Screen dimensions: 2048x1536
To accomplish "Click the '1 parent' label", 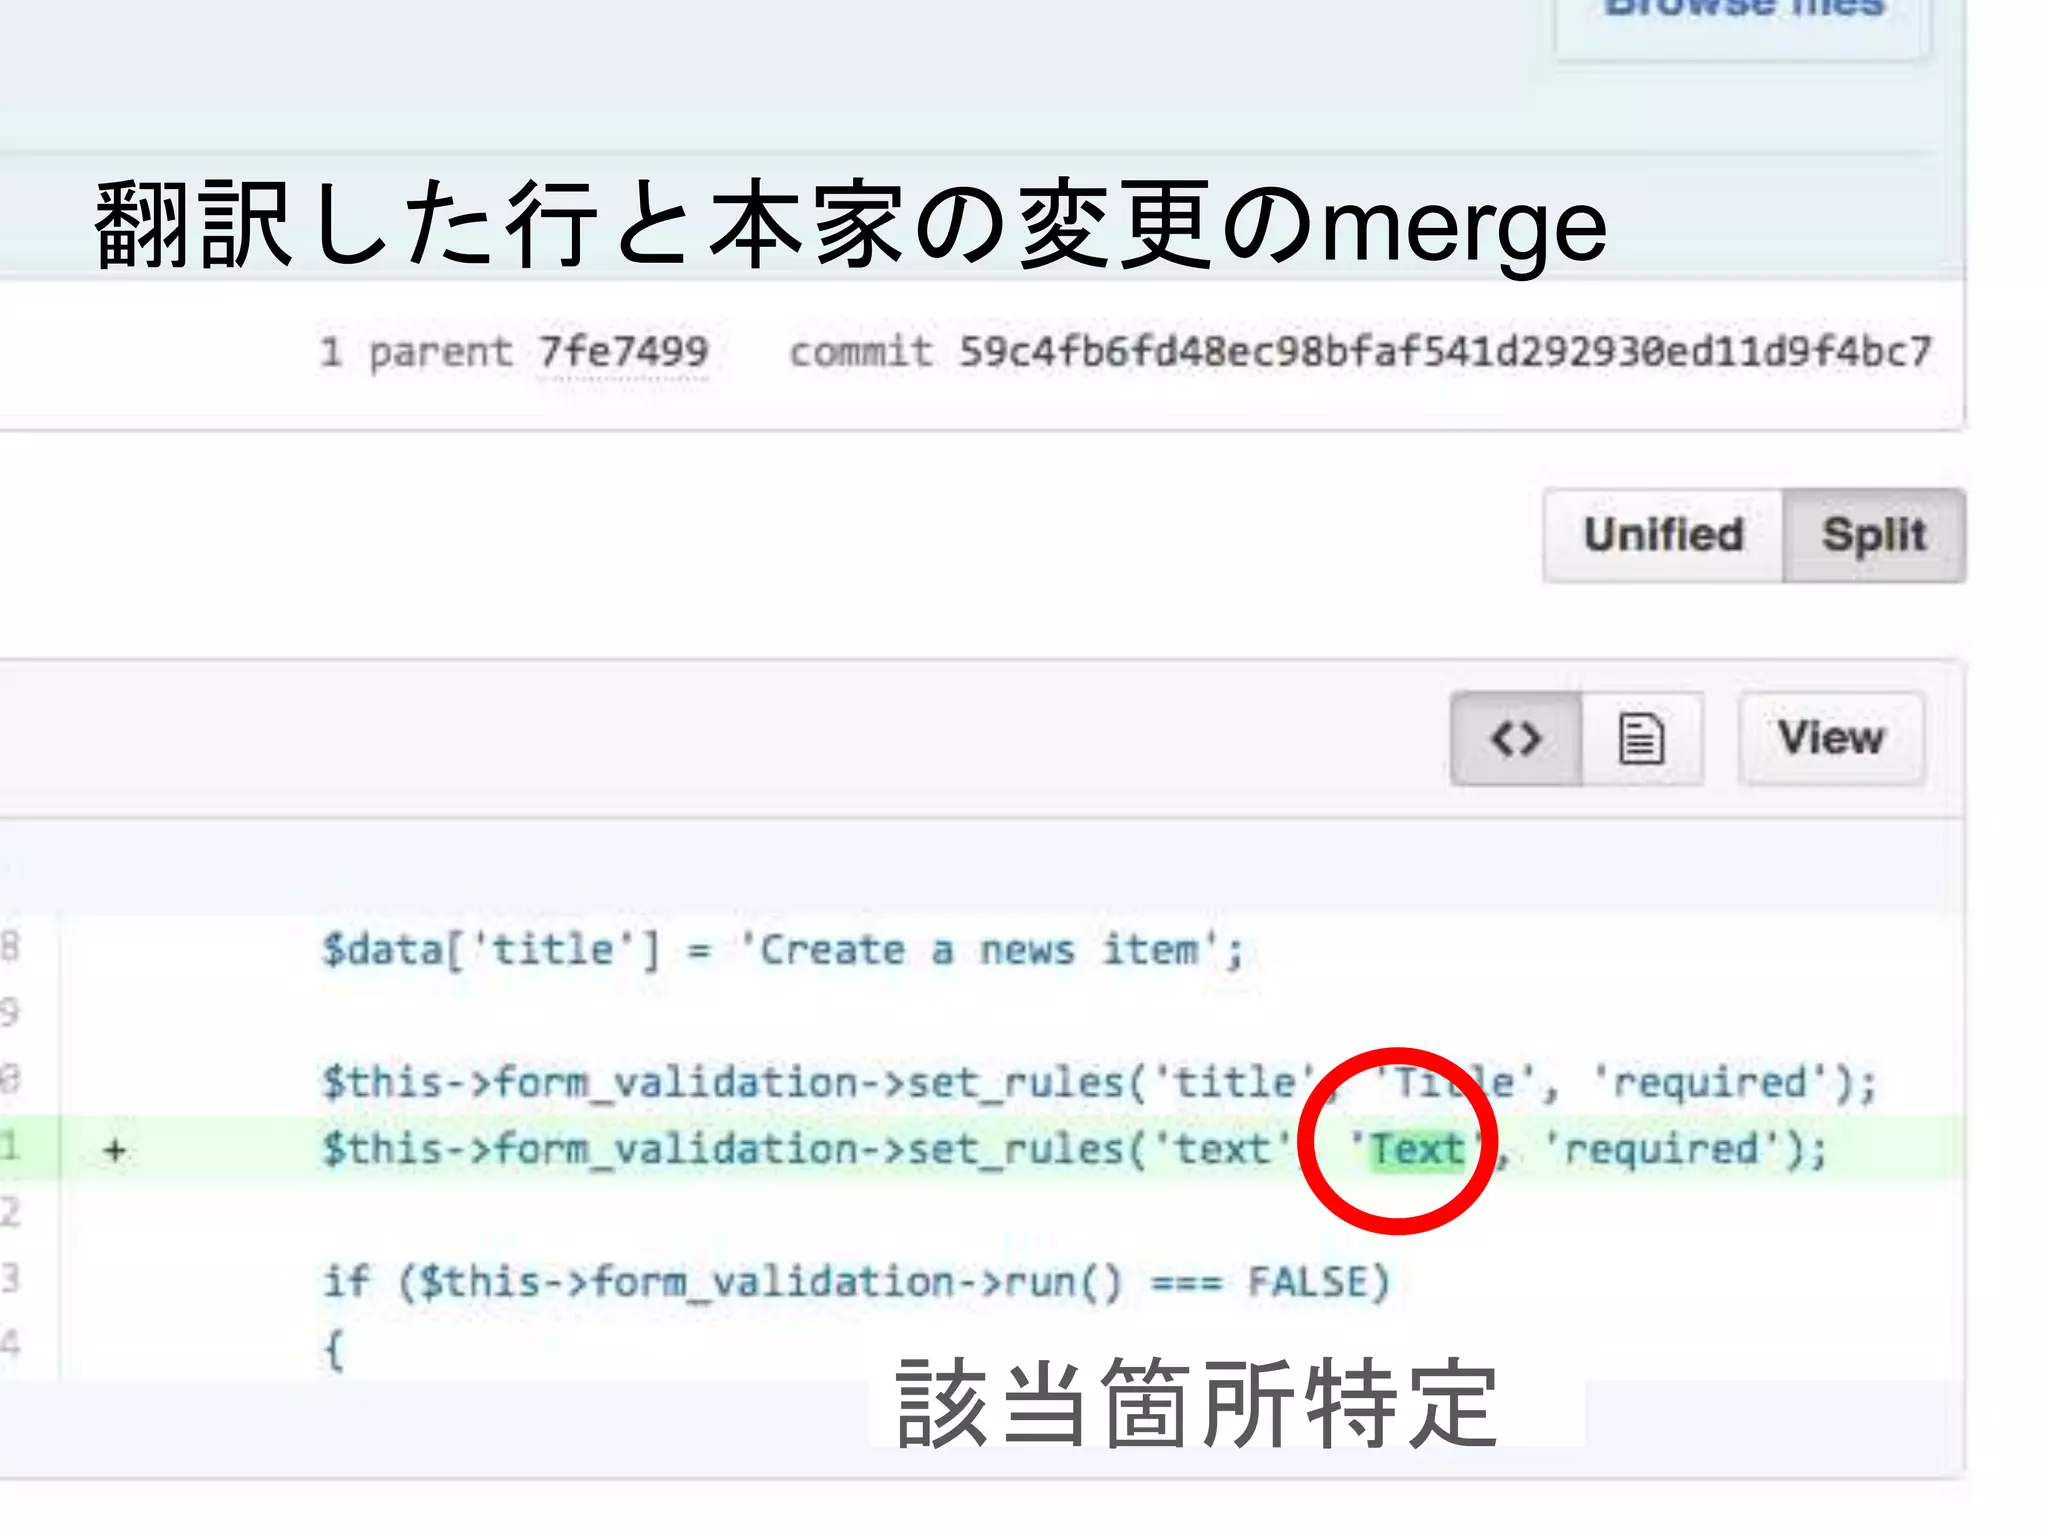I will tap(415, 352).
